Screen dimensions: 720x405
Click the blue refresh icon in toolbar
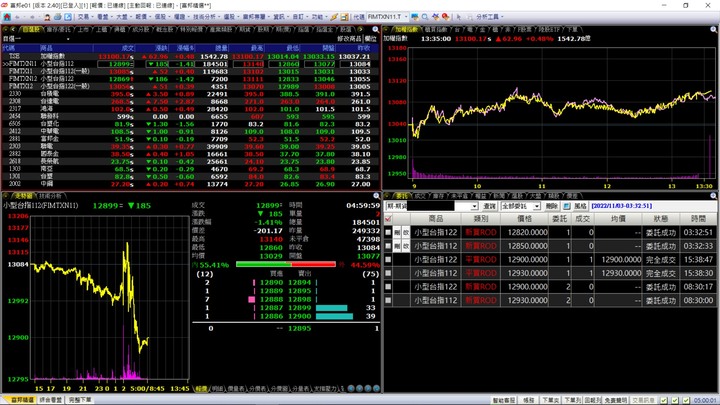coord(68,17)
